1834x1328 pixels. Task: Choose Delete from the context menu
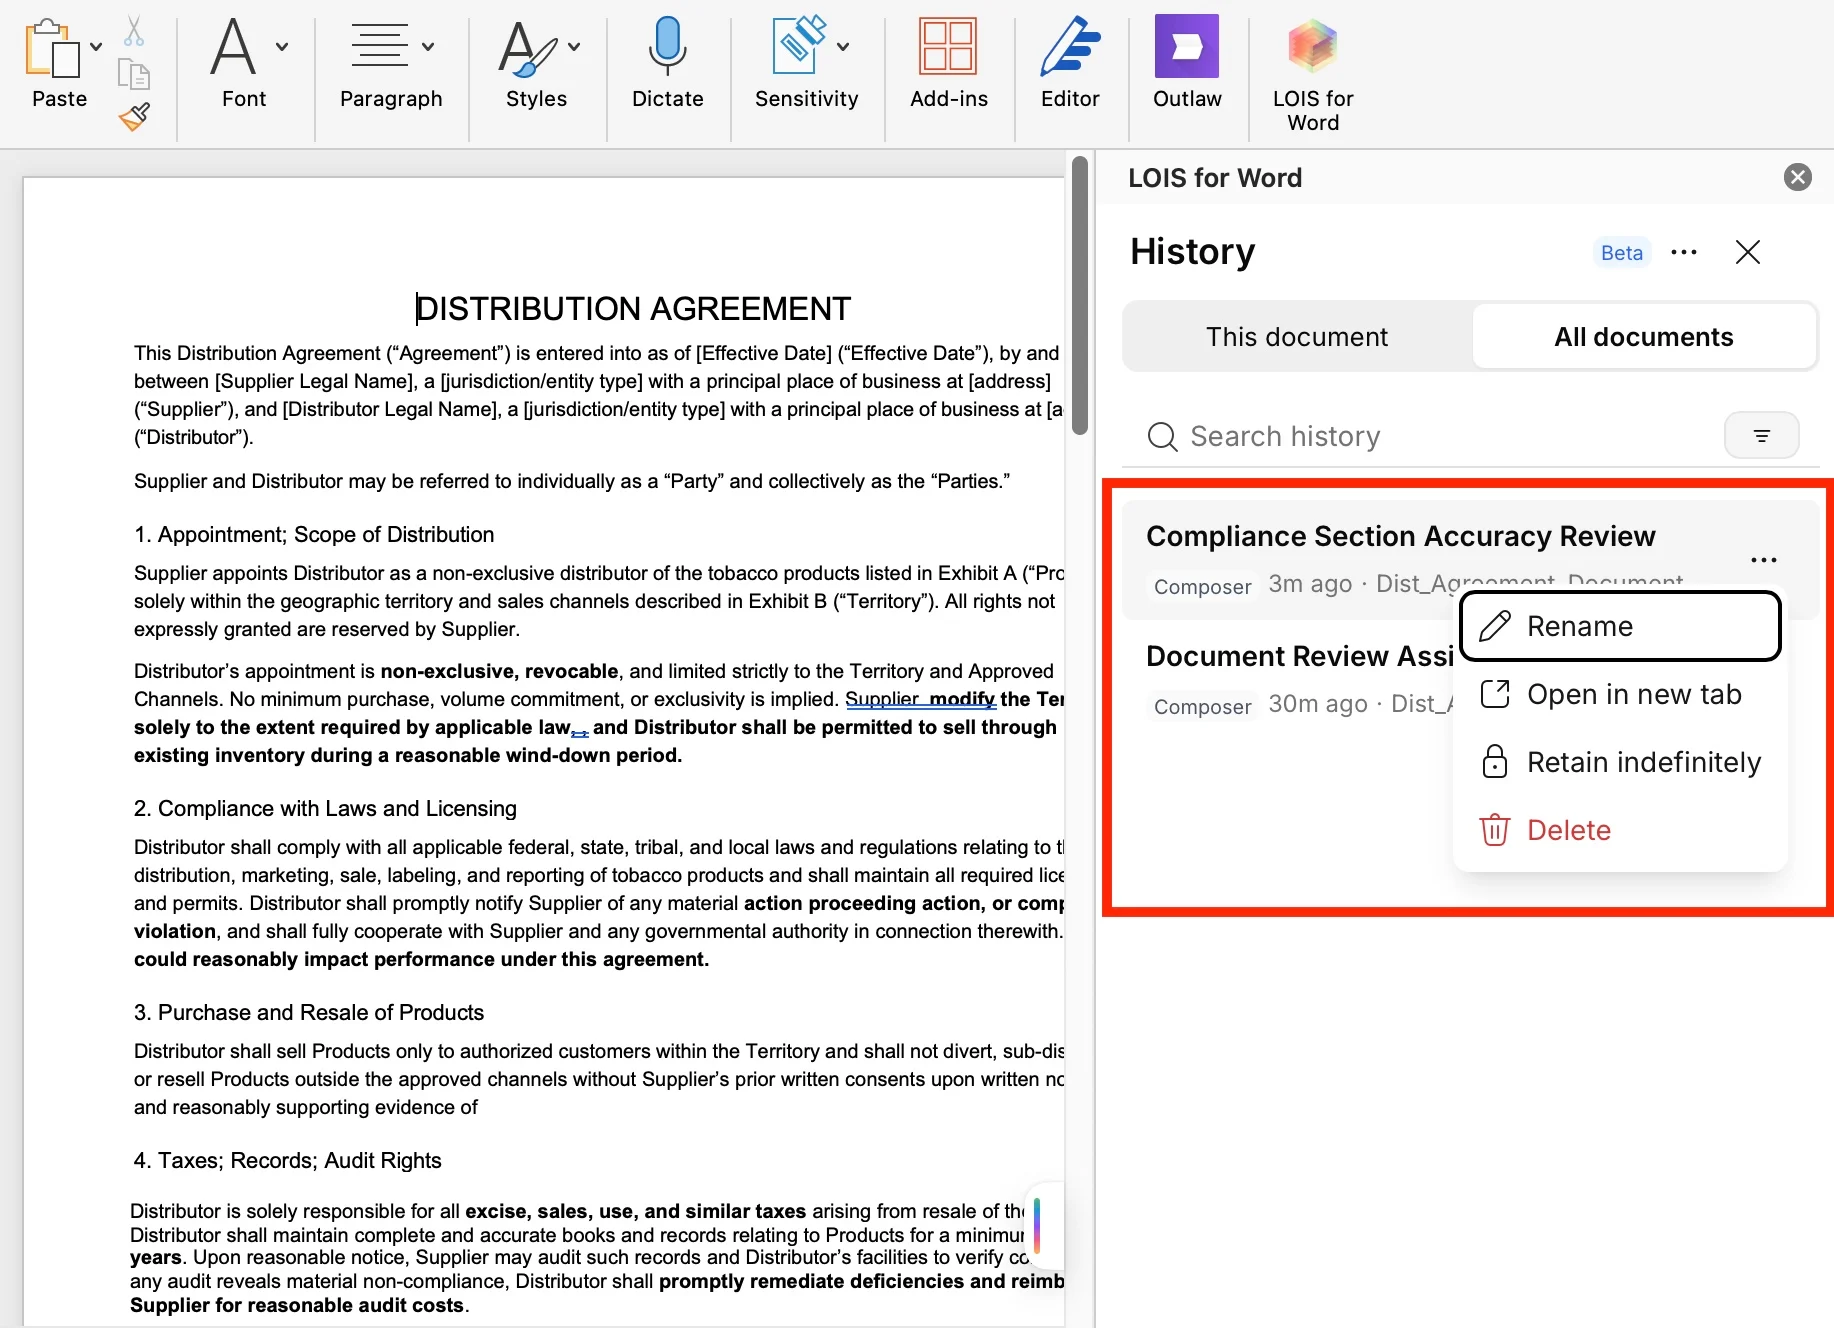point(1620,830)
